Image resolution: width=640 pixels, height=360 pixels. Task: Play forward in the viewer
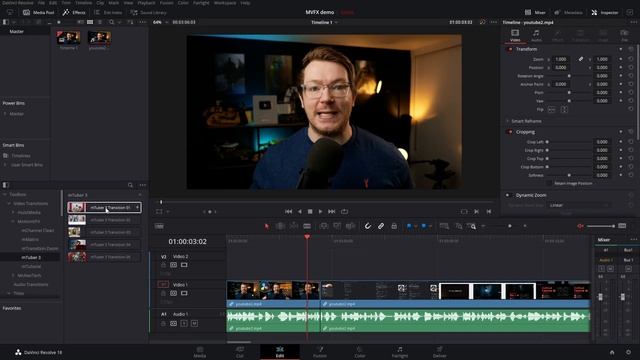(320, 211)
